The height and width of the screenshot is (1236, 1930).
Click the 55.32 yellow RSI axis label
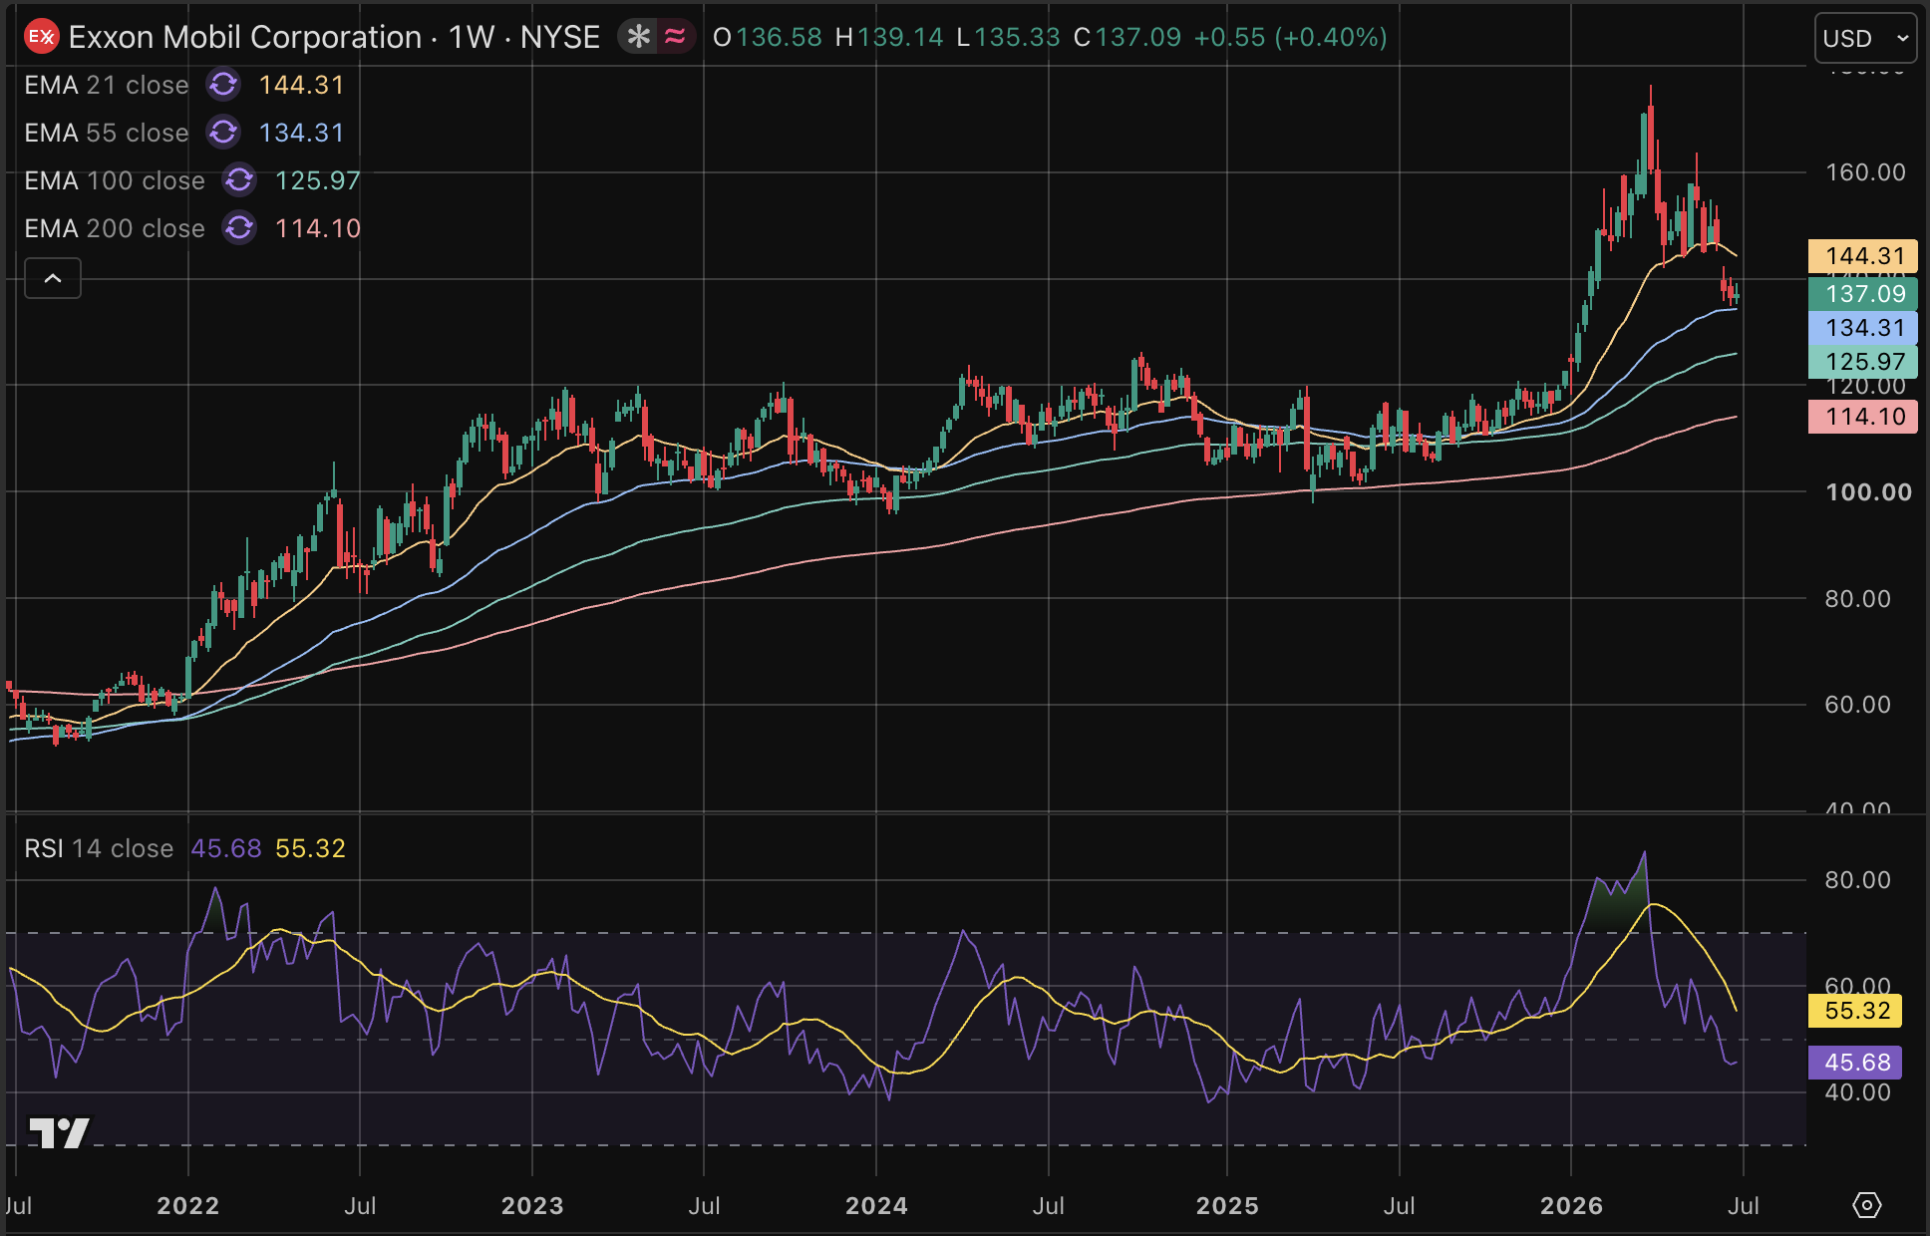point(1857,1011)
